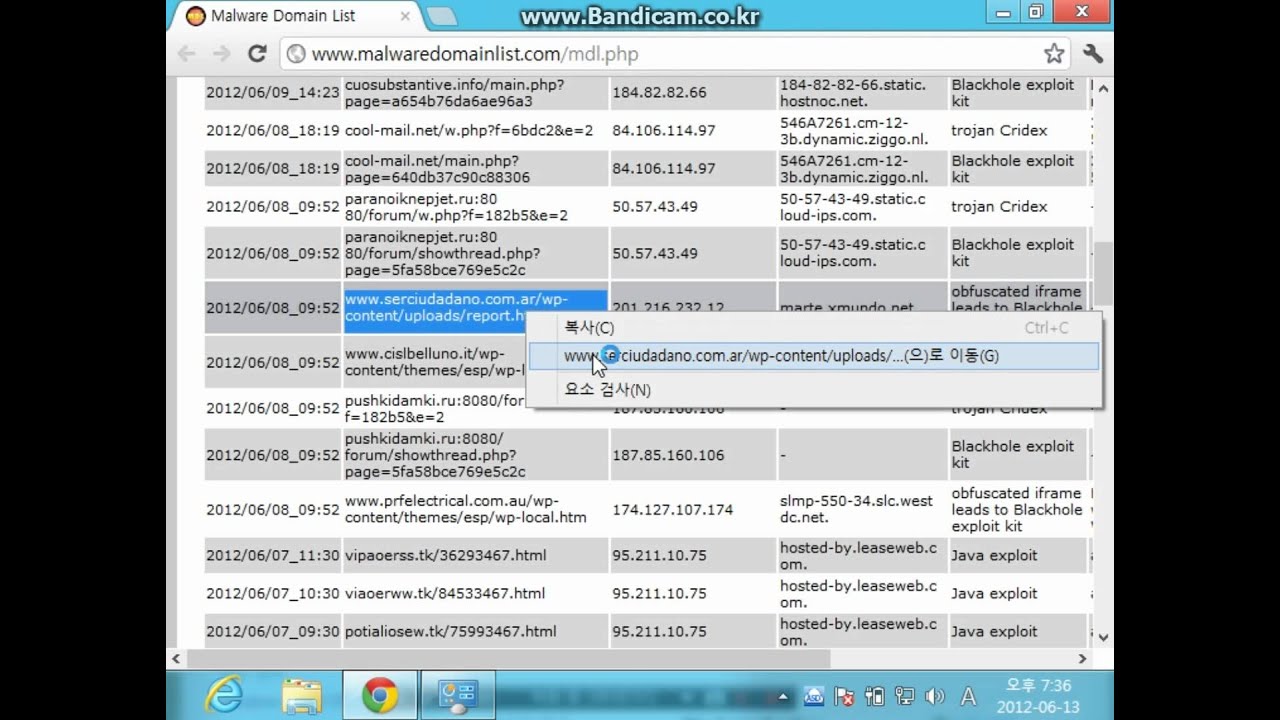This screenshot has height=720, width=1280.
Task: Click date 2012/06/07_10:30
Action: (273, 593)
